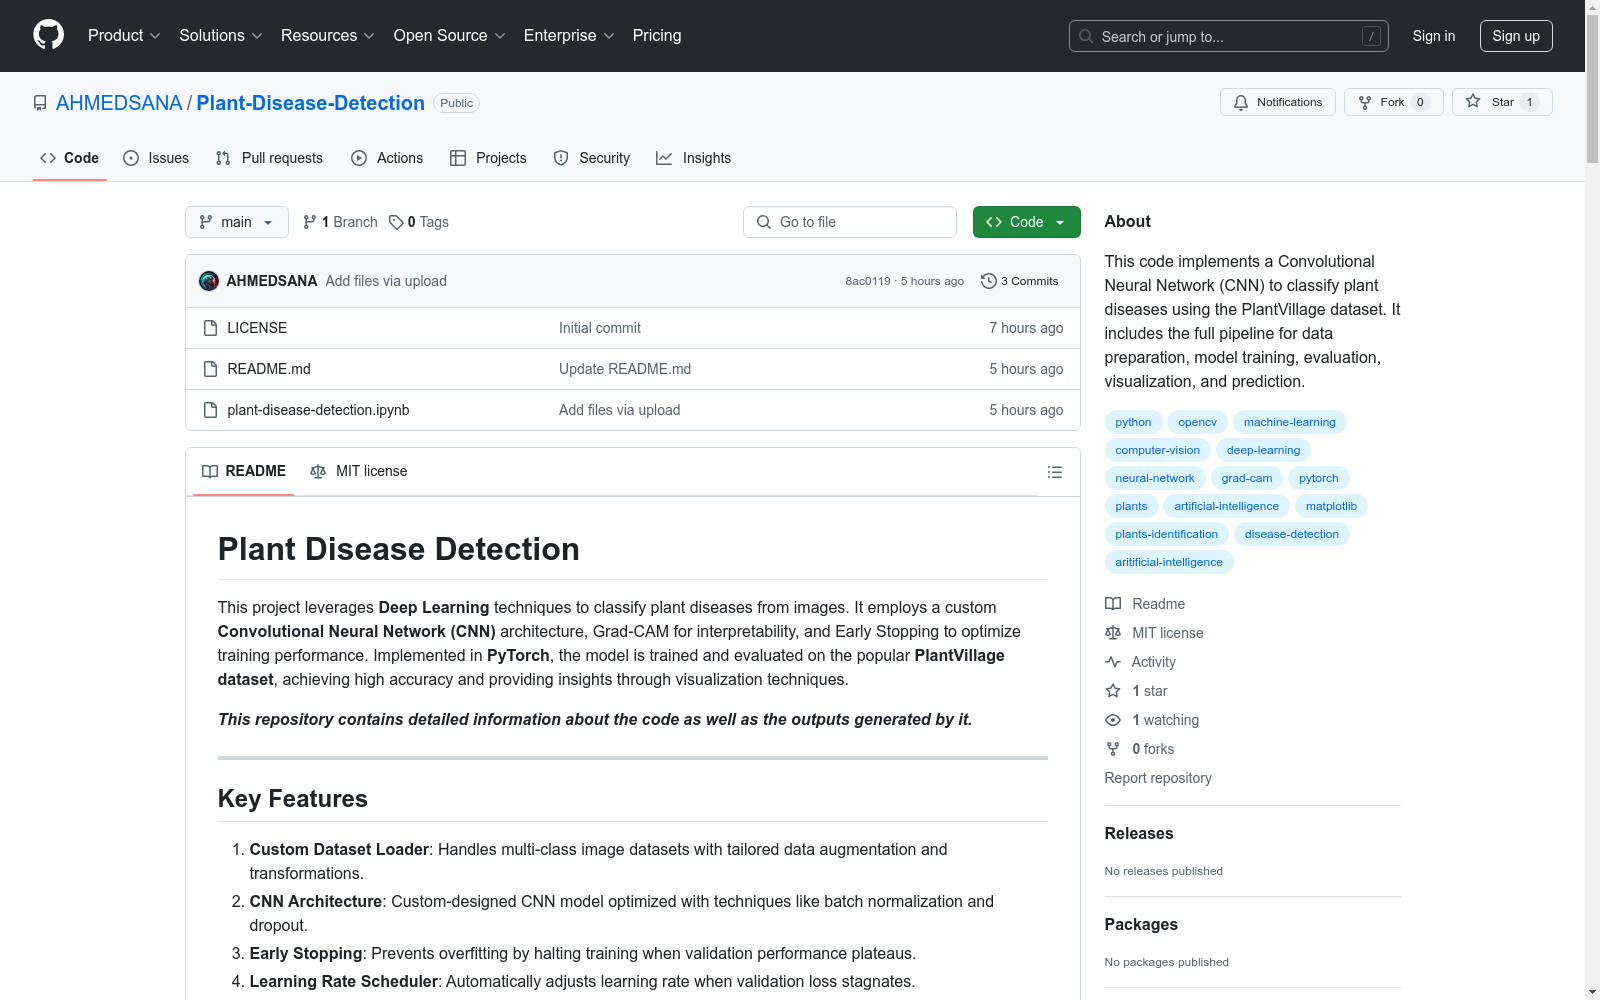Select the README tab in file viewer
Image resolution: width=1600 pixels, height=1000 pixels.
coord(244,471)
